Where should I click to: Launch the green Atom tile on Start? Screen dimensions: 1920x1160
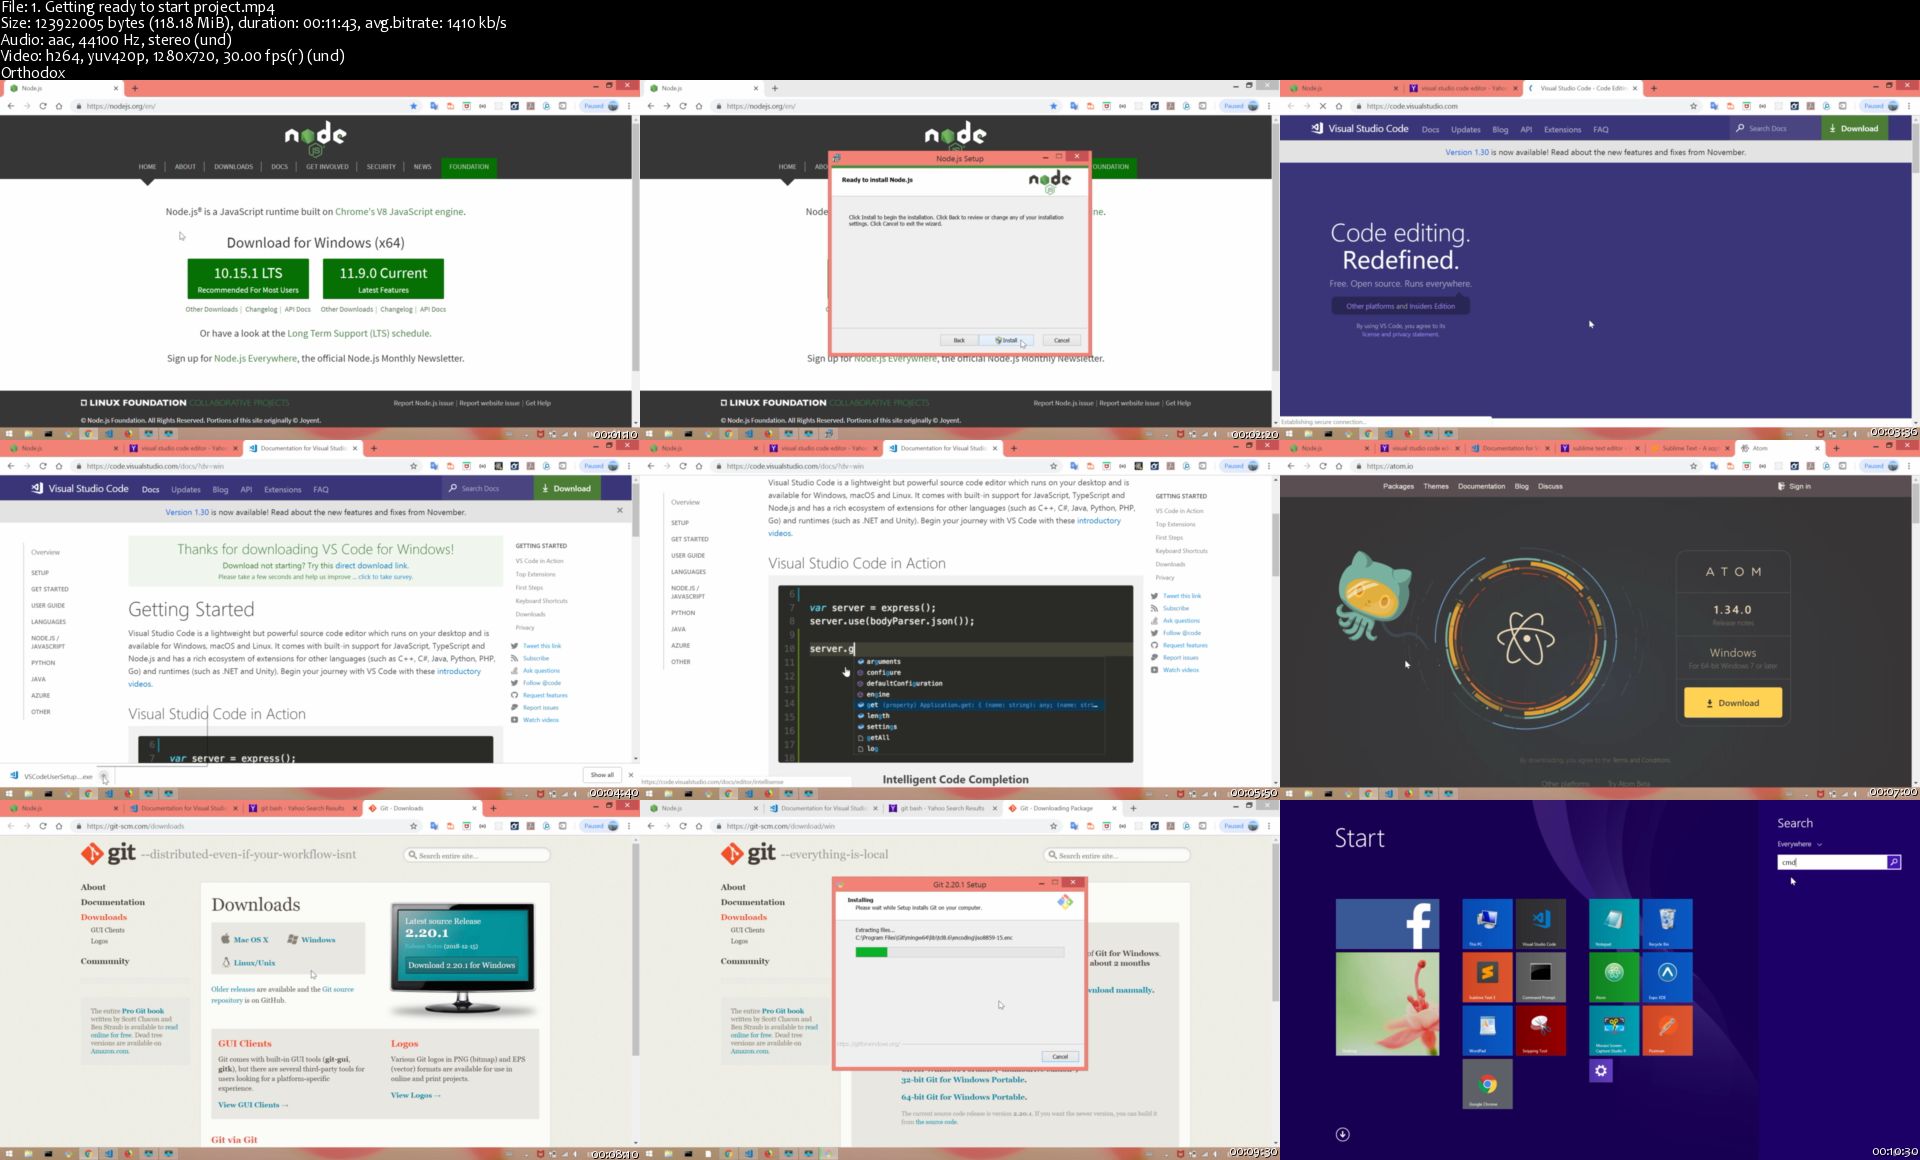[1613, 977]
